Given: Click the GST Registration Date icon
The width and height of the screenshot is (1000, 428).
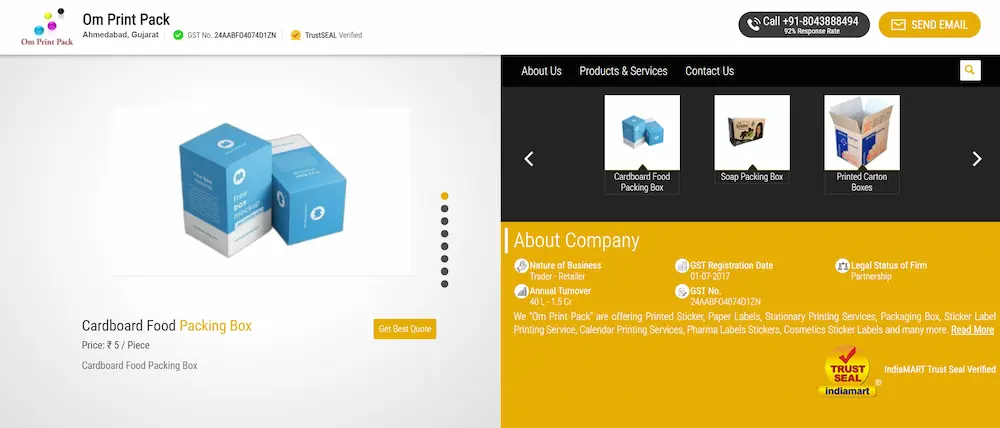Looking at the screenshot, I should [x=682, y=266].
